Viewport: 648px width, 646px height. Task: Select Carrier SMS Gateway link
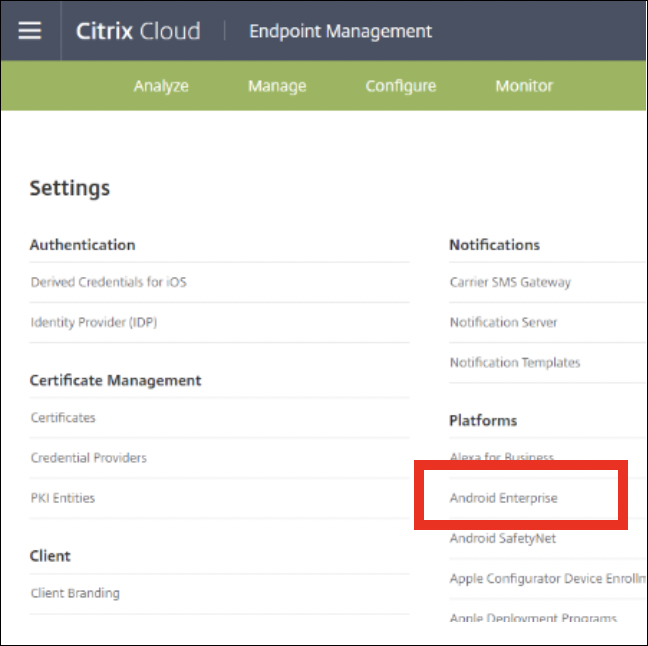click(x=510, y=282)
